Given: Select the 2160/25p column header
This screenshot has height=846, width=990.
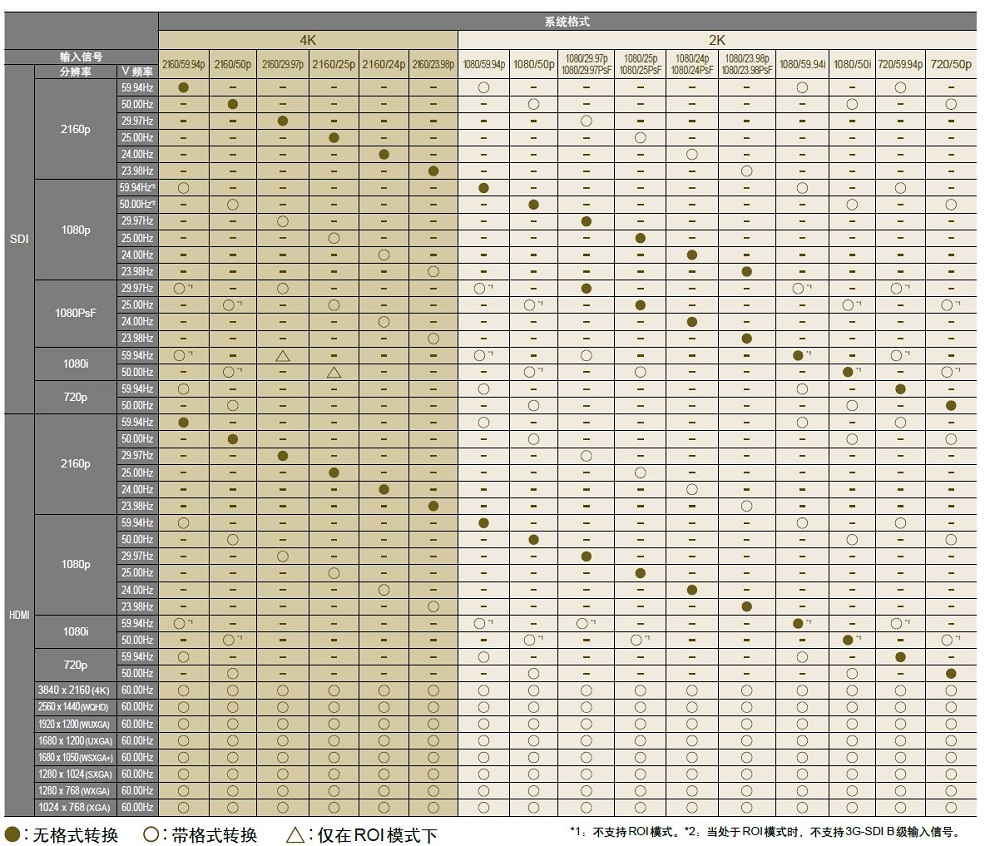Looking at the screenshot, I should pos(334,64).
